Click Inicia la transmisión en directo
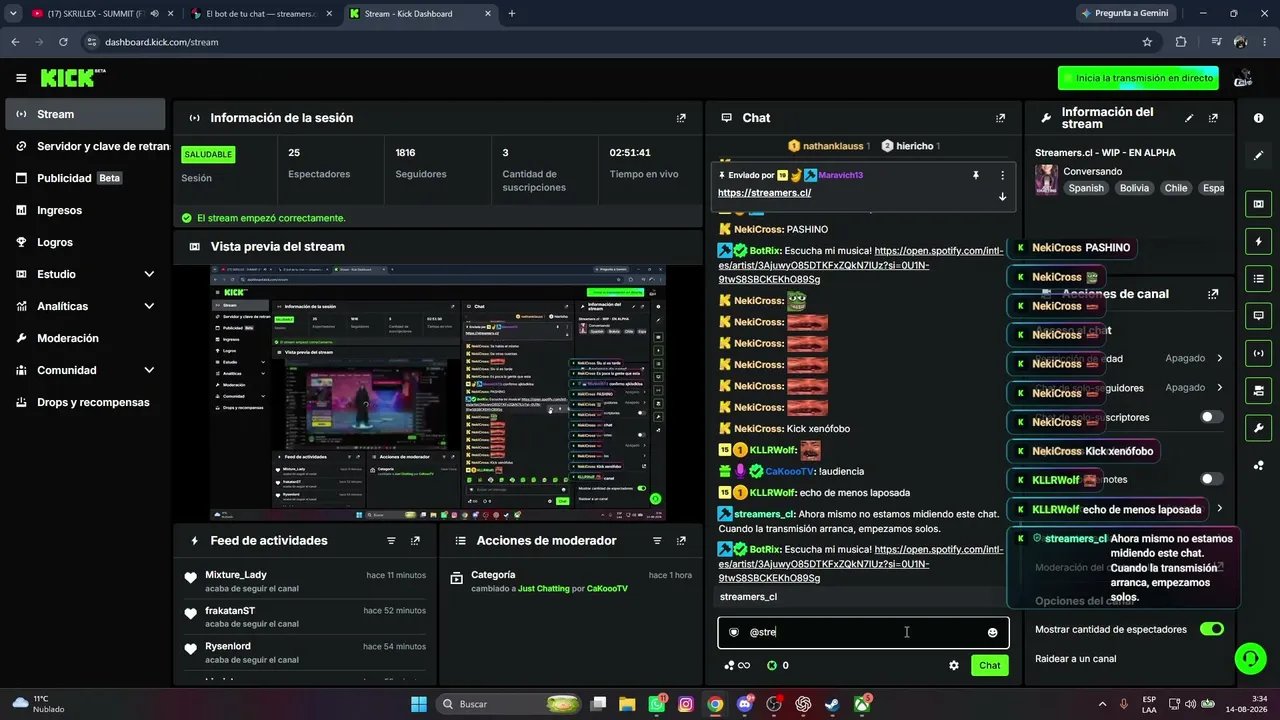 coord(1140,78)
